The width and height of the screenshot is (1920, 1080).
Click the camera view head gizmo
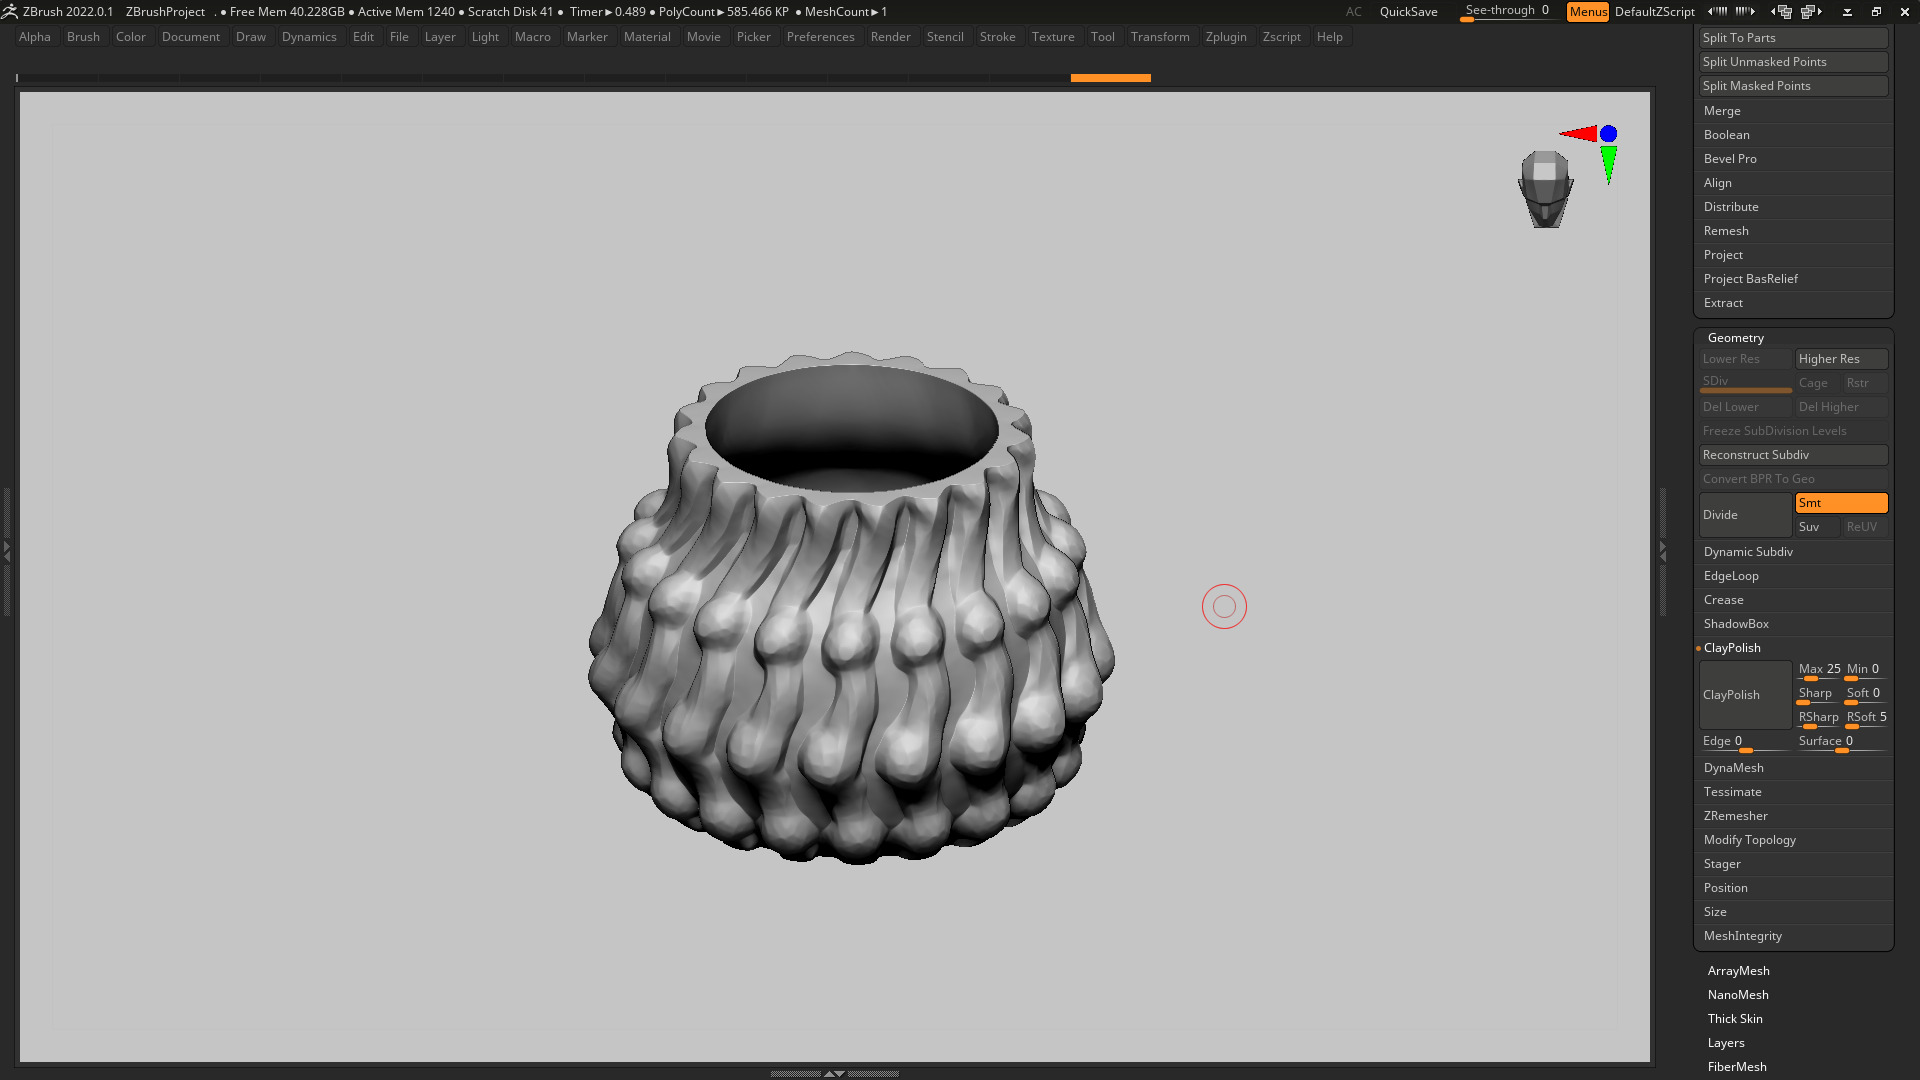[1545, 188]
